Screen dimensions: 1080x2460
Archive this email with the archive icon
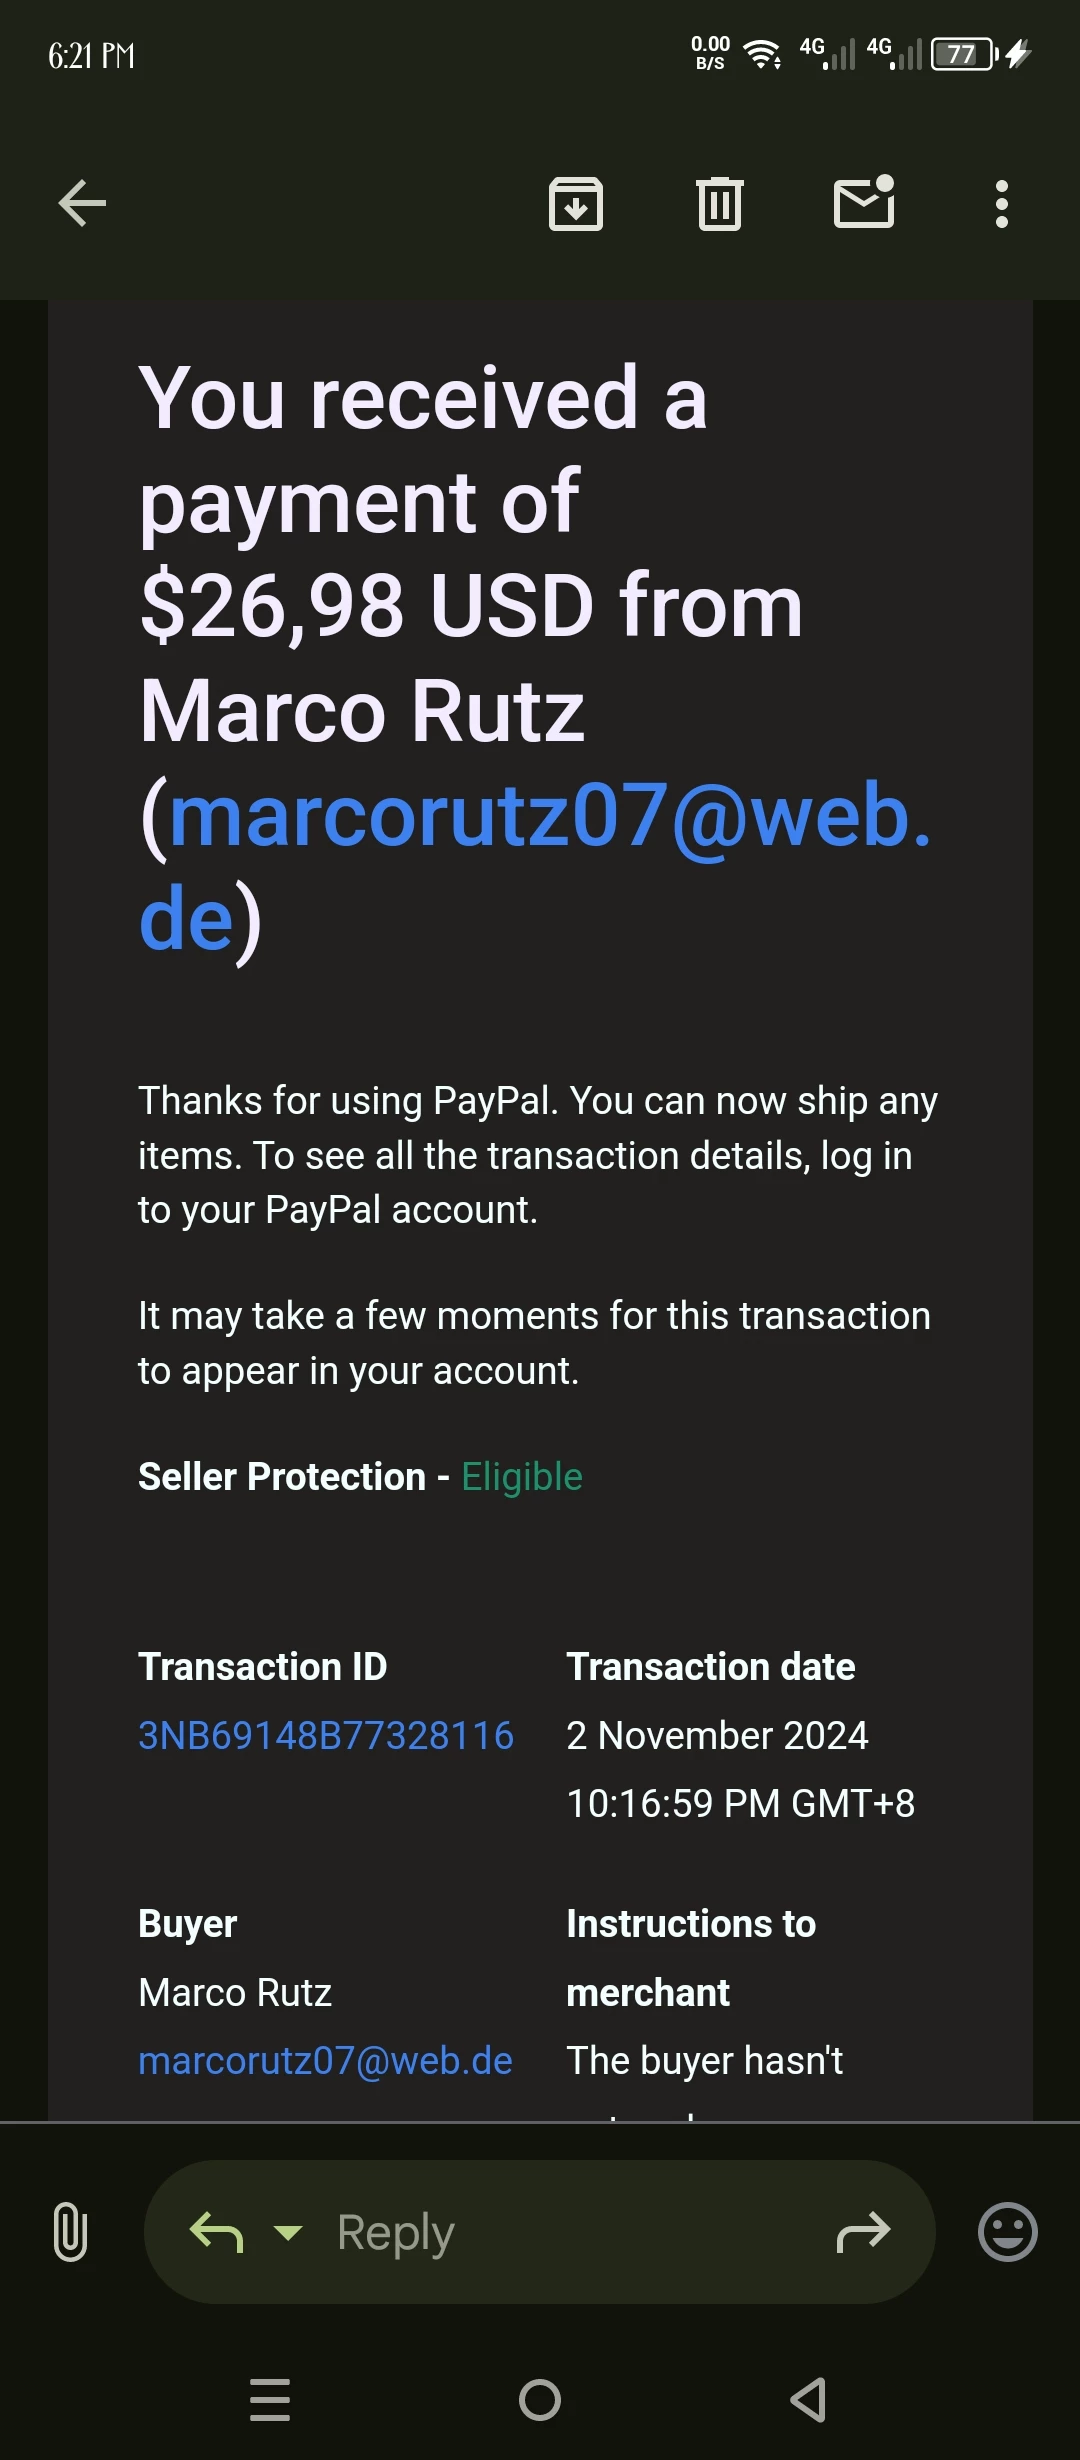(576, 204)
